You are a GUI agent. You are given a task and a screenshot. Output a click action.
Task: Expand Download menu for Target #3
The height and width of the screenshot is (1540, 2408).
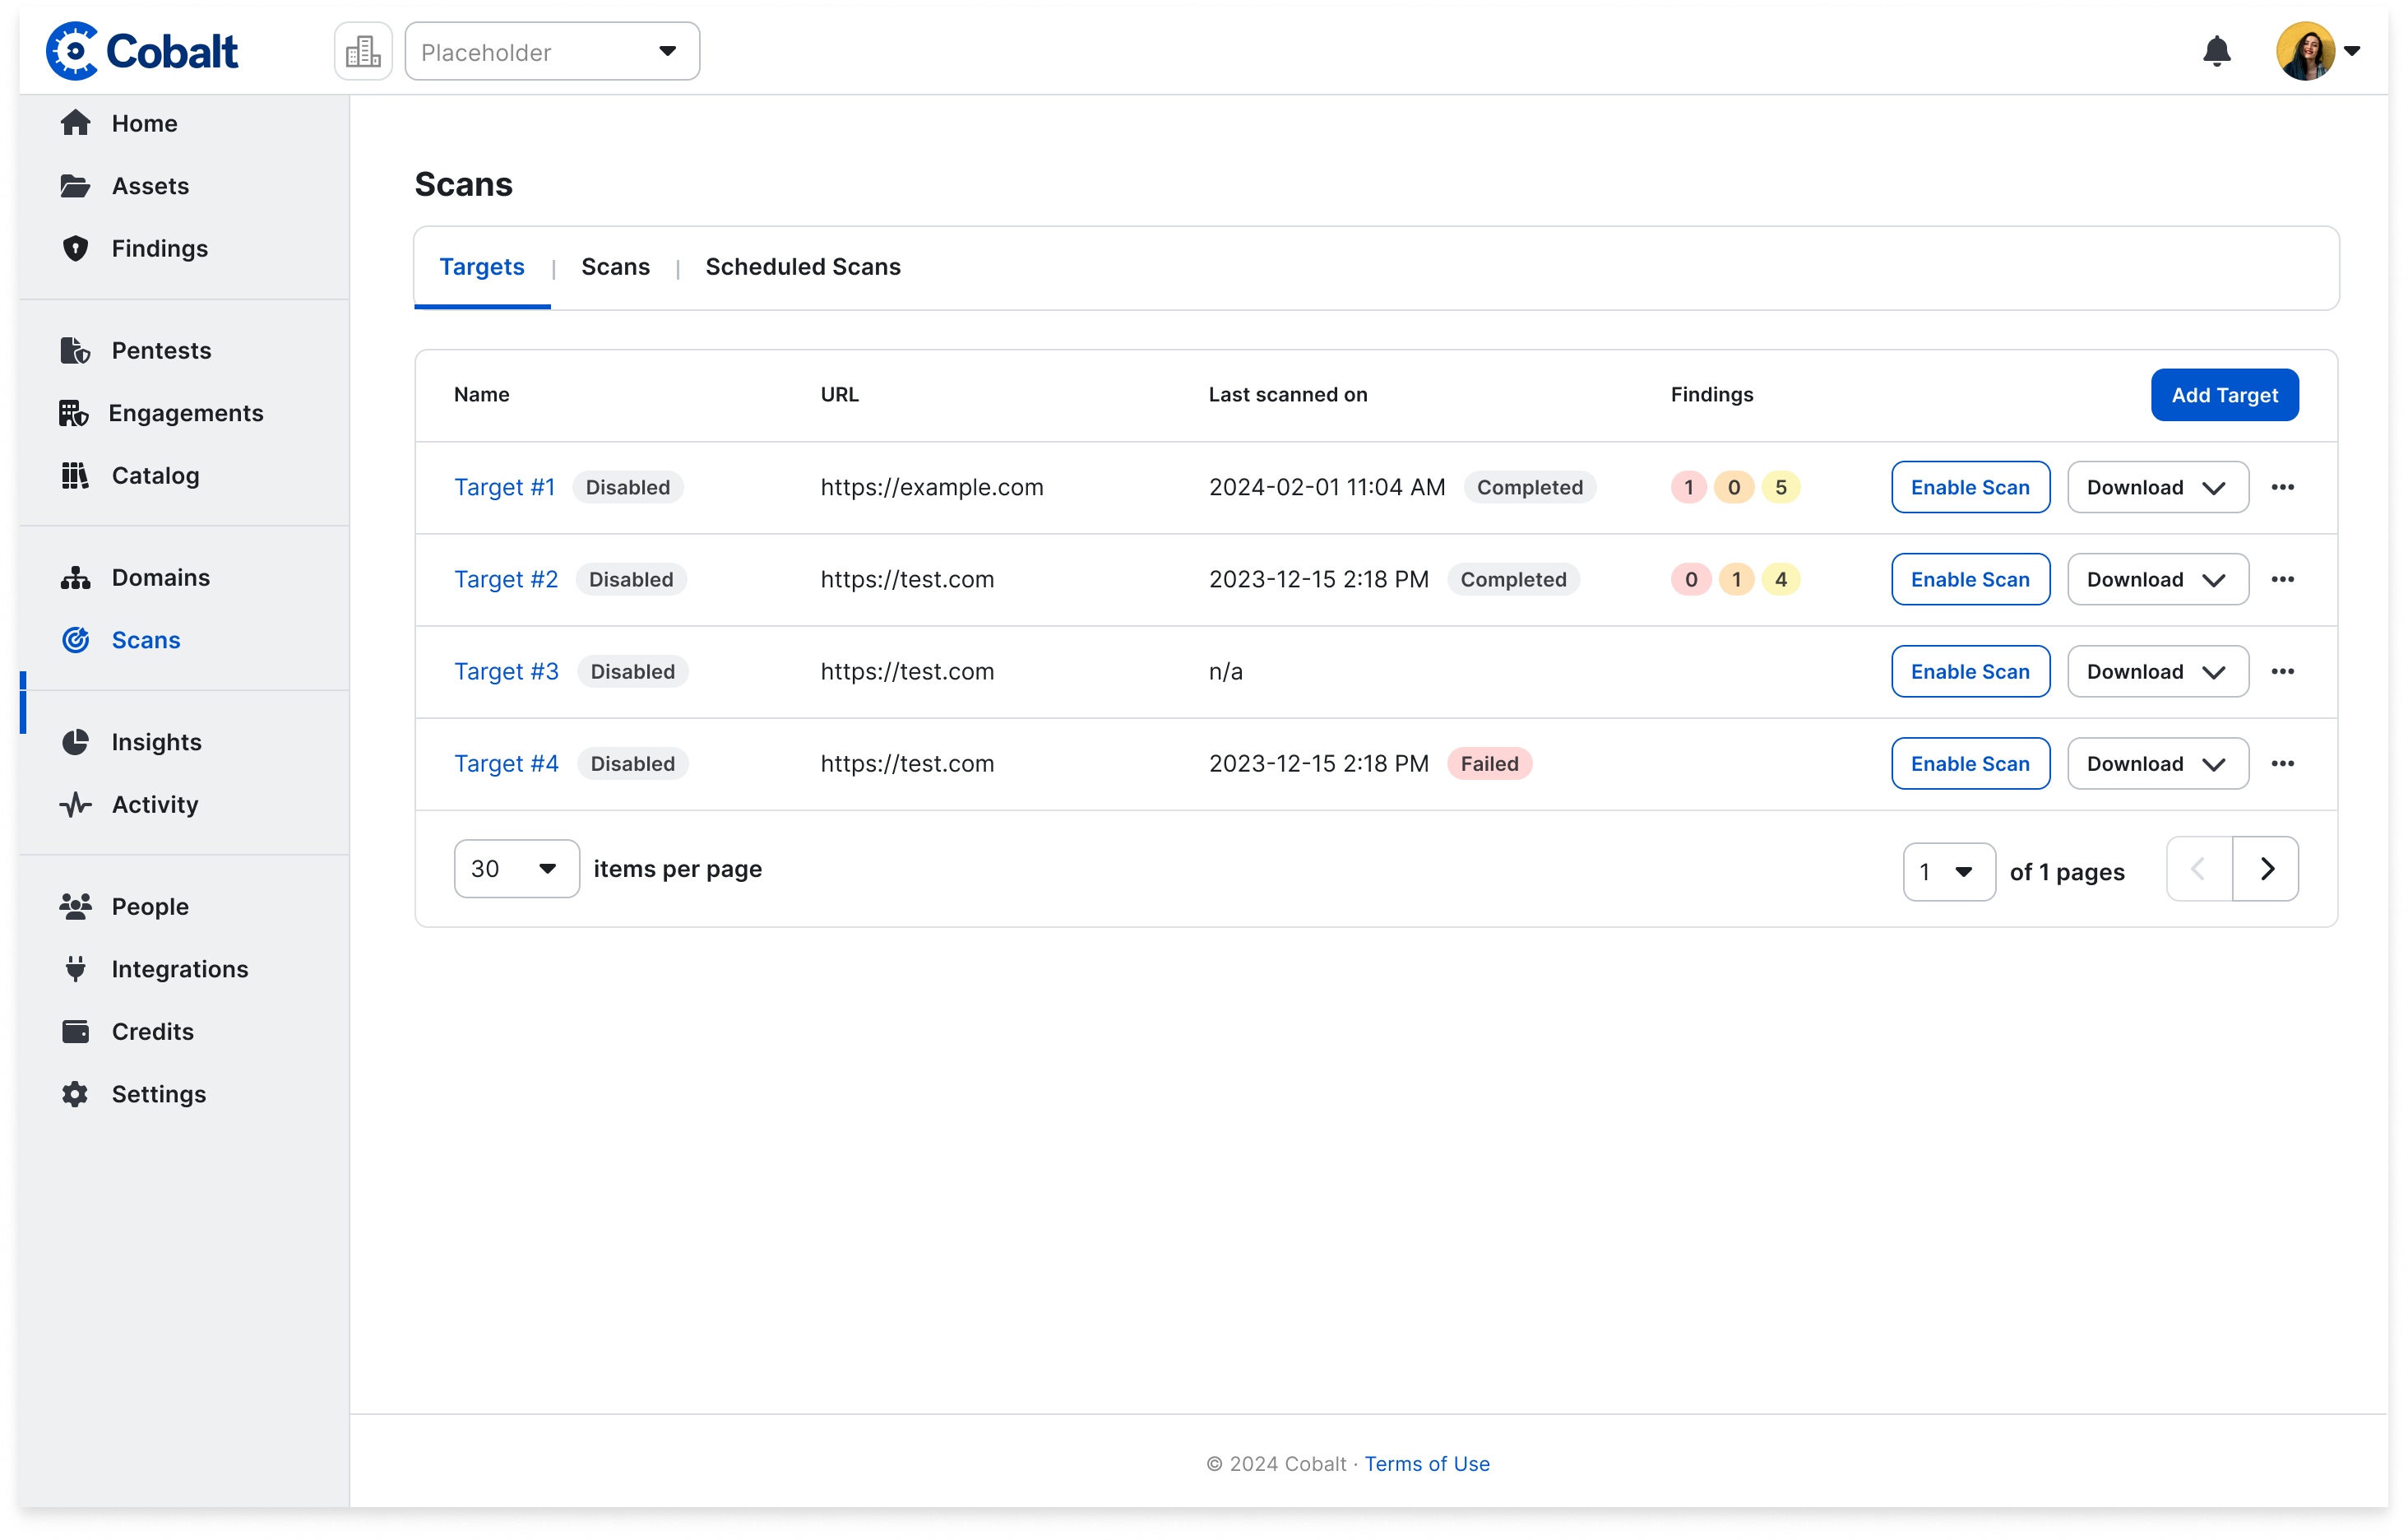tap(2158, 671)
